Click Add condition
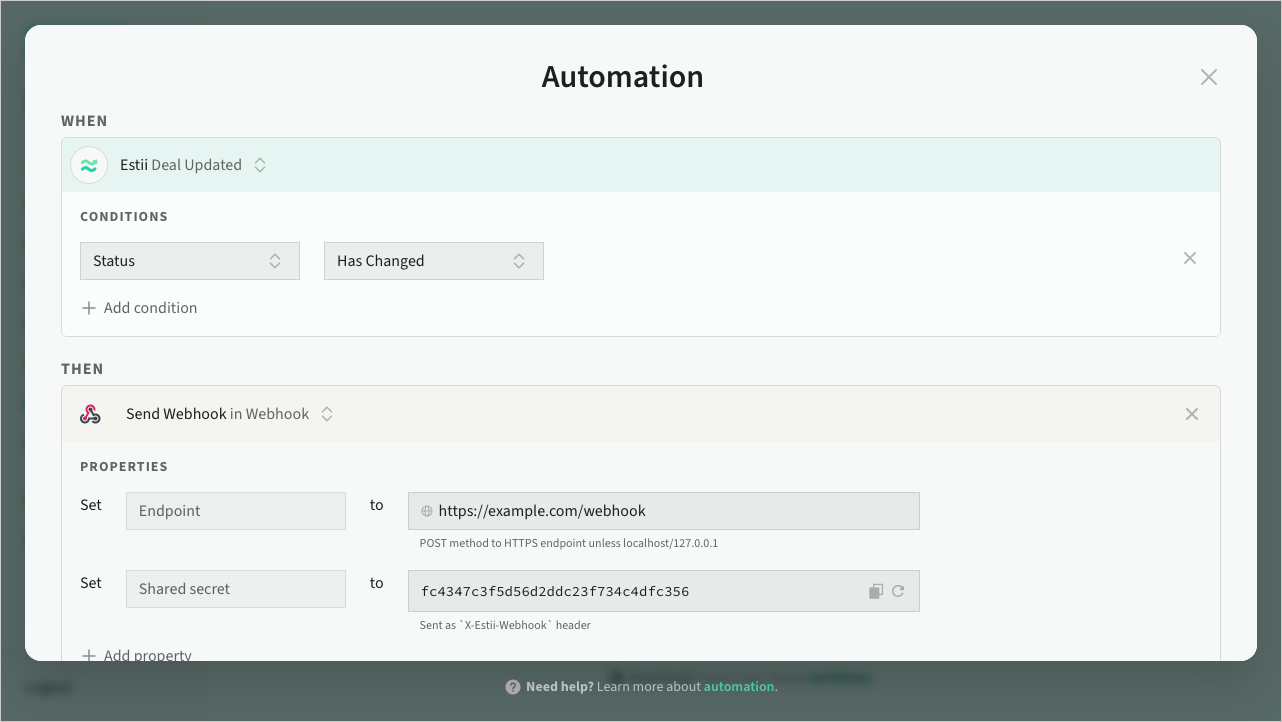1282x722 pixels. pos(139,308)
